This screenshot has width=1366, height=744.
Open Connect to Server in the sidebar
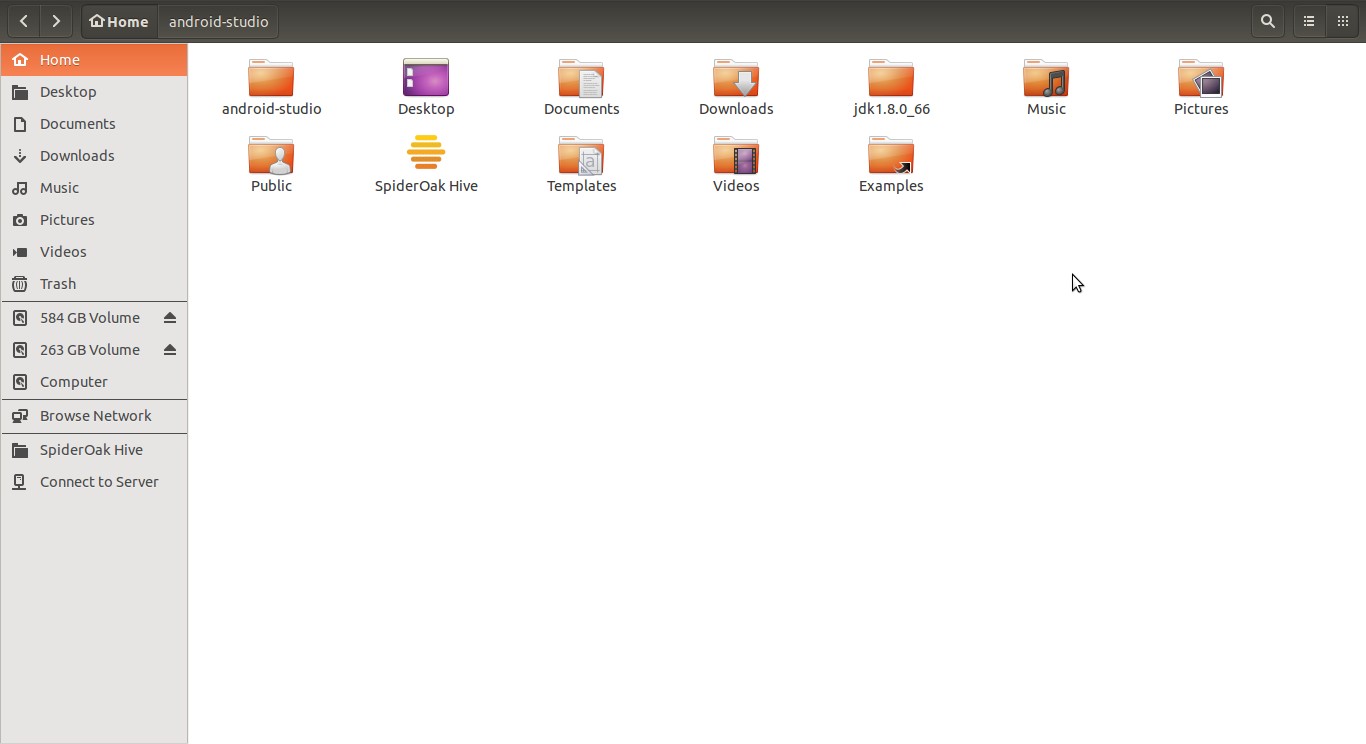tap(94, 482)
